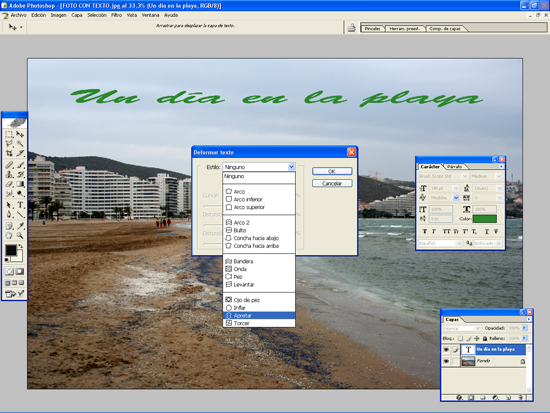
Task: Select the Lasso tool
Action: [9, 144]
